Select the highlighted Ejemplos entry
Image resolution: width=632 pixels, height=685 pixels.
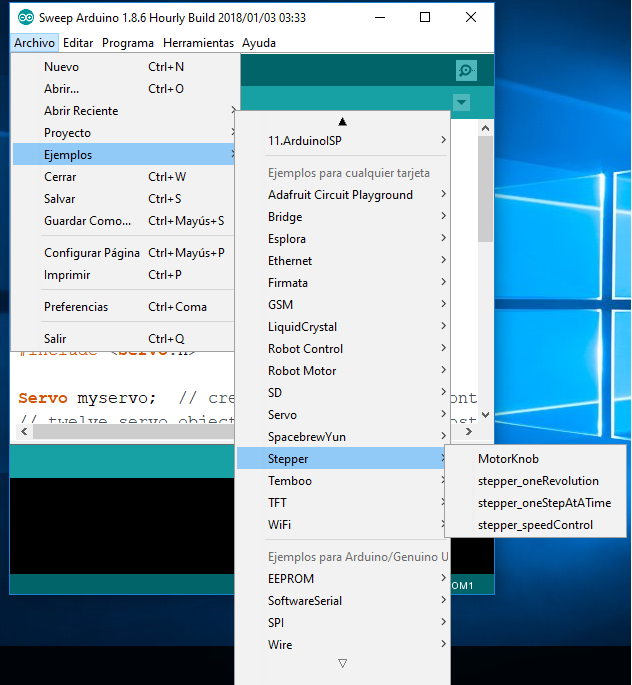124,155
